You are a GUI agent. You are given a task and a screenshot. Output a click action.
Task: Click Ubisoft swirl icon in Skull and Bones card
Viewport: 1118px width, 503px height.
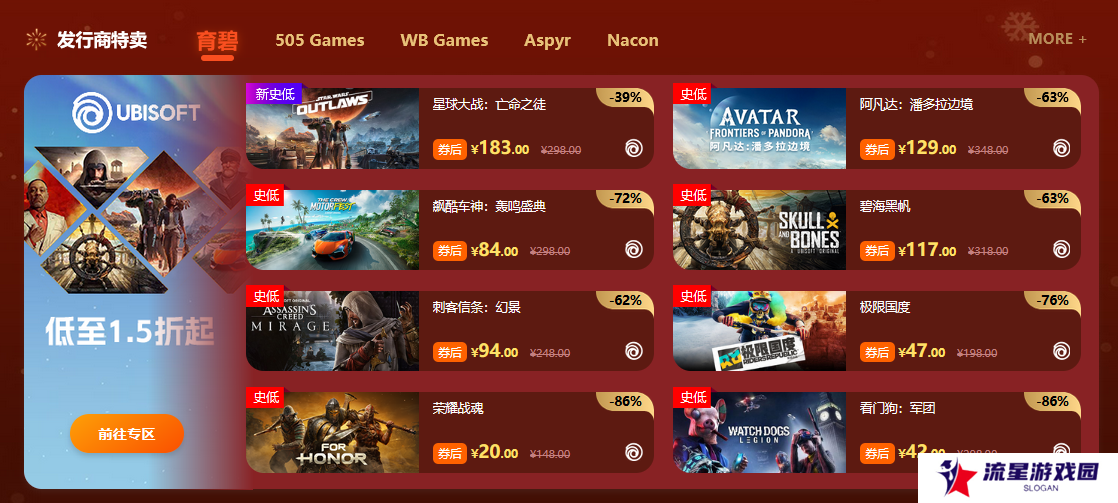click(x=1061, y=249)
